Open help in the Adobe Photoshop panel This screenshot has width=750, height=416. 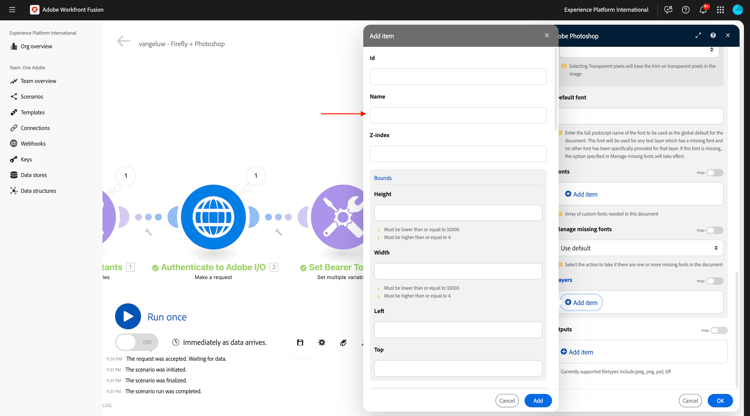(713, 35)
